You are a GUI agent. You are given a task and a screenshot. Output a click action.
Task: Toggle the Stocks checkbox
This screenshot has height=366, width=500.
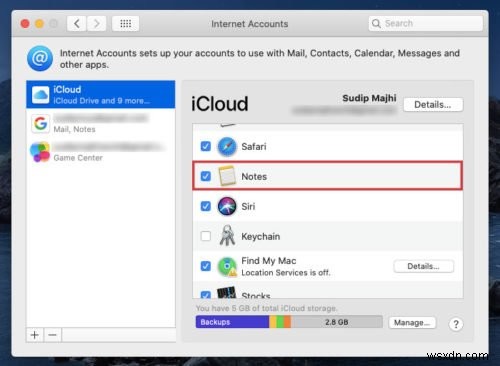(x=206, y=295)
